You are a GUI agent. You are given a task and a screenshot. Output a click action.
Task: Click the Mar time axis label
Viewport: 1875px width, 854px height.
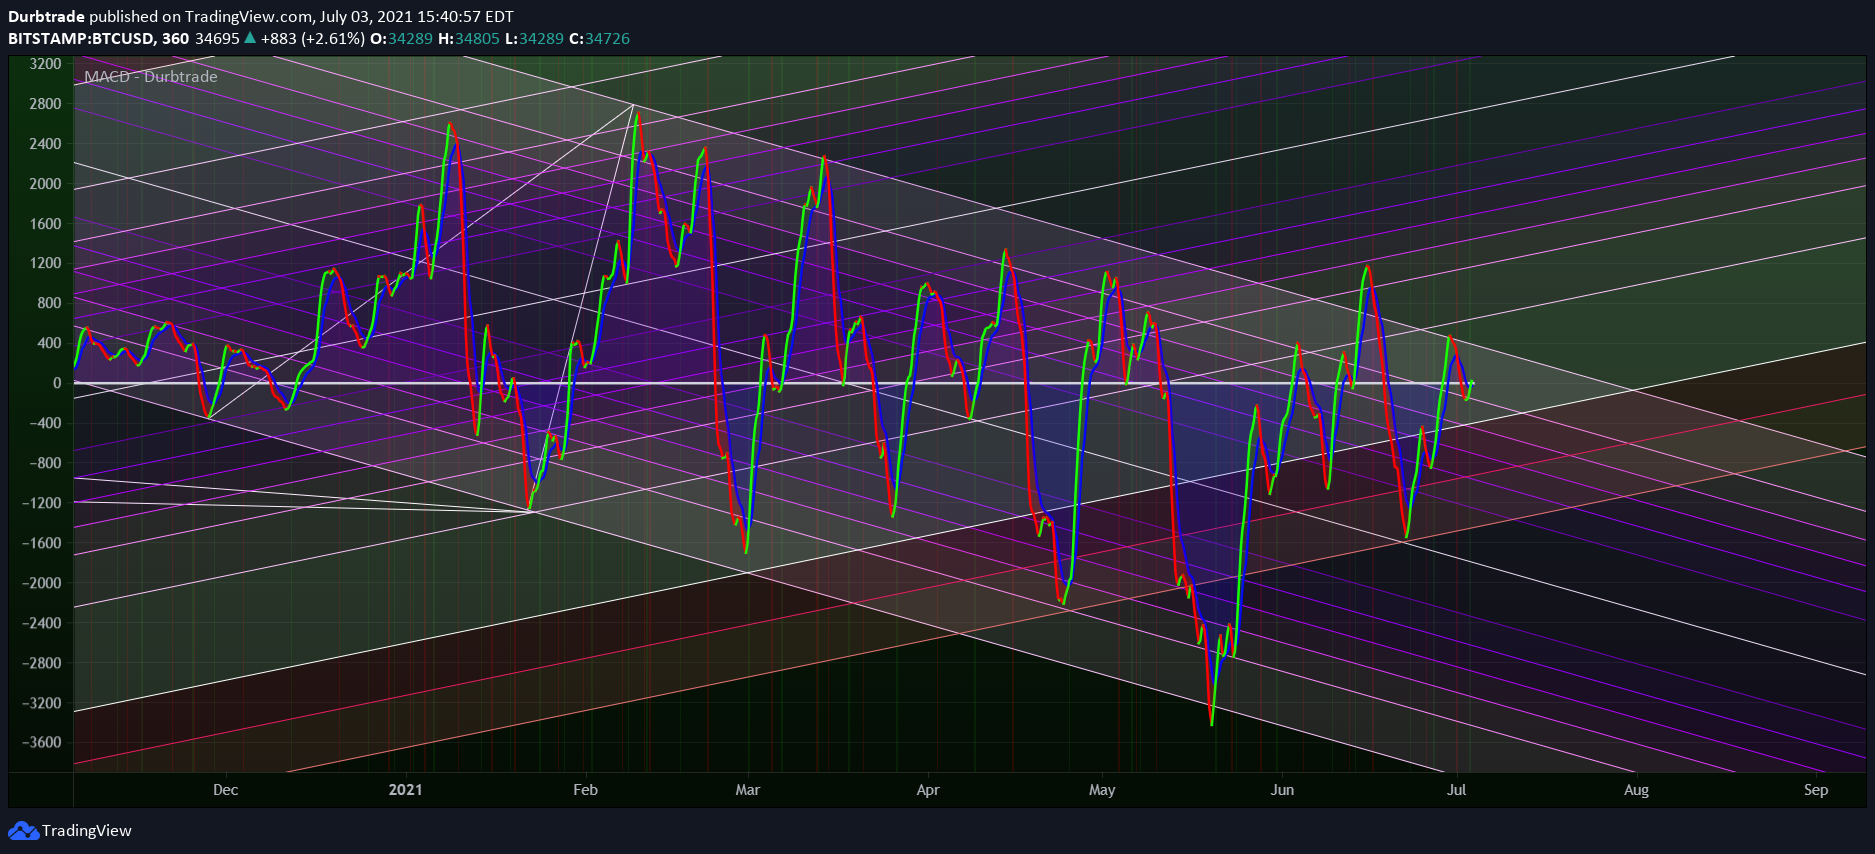[748, 790]
